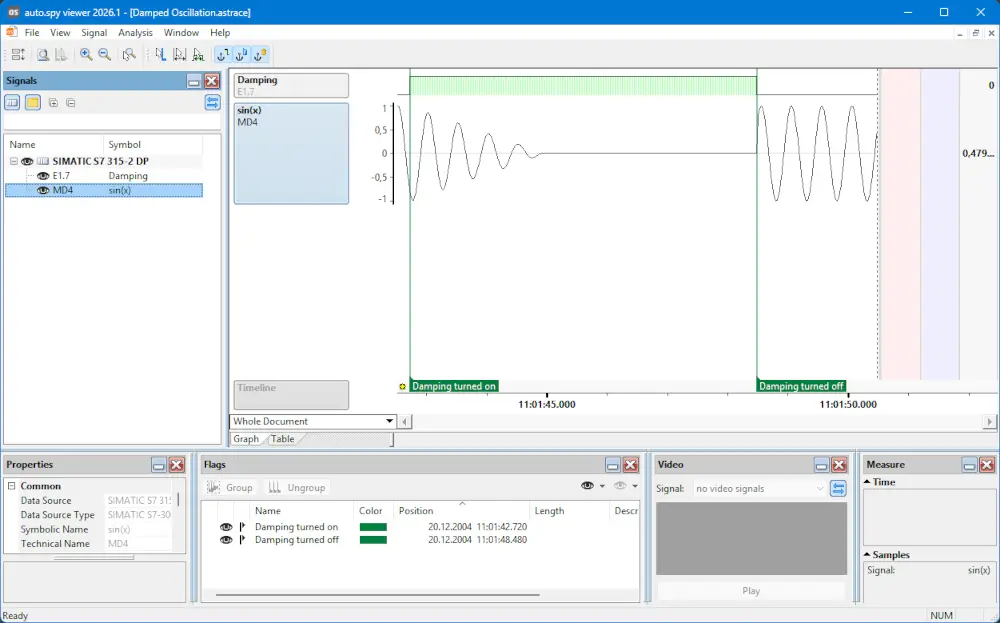Click the greyed-out icon beside zoom-to-fit

tap(61, 55)
